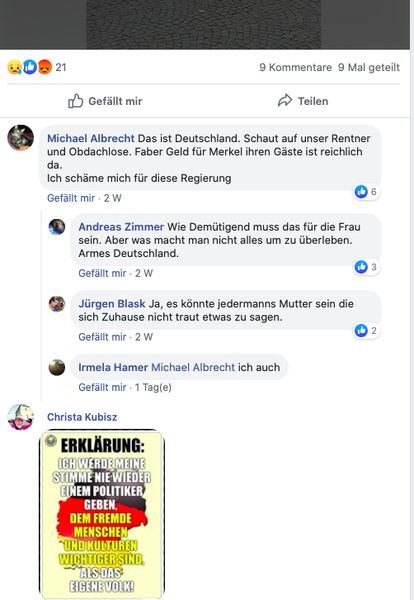Open Christa Kubisz's profile picture
Screen dimensions: 414x600
coord(21,417)
